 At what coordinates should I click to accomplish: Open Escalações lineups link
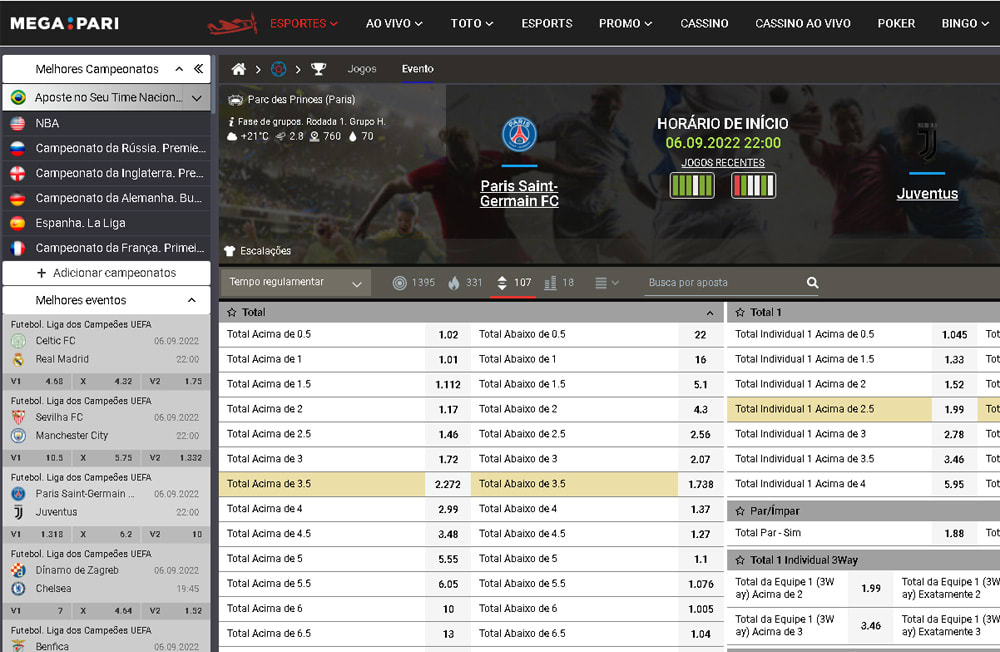pos(265,251)
